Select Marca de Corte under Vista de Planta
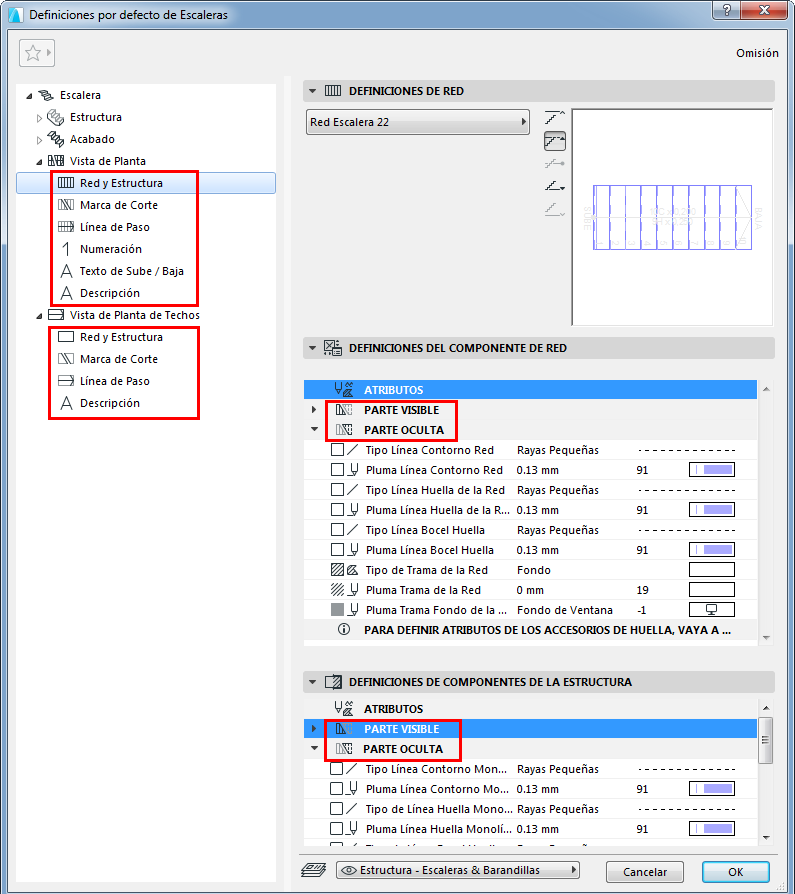 click(x=119, y=205)
